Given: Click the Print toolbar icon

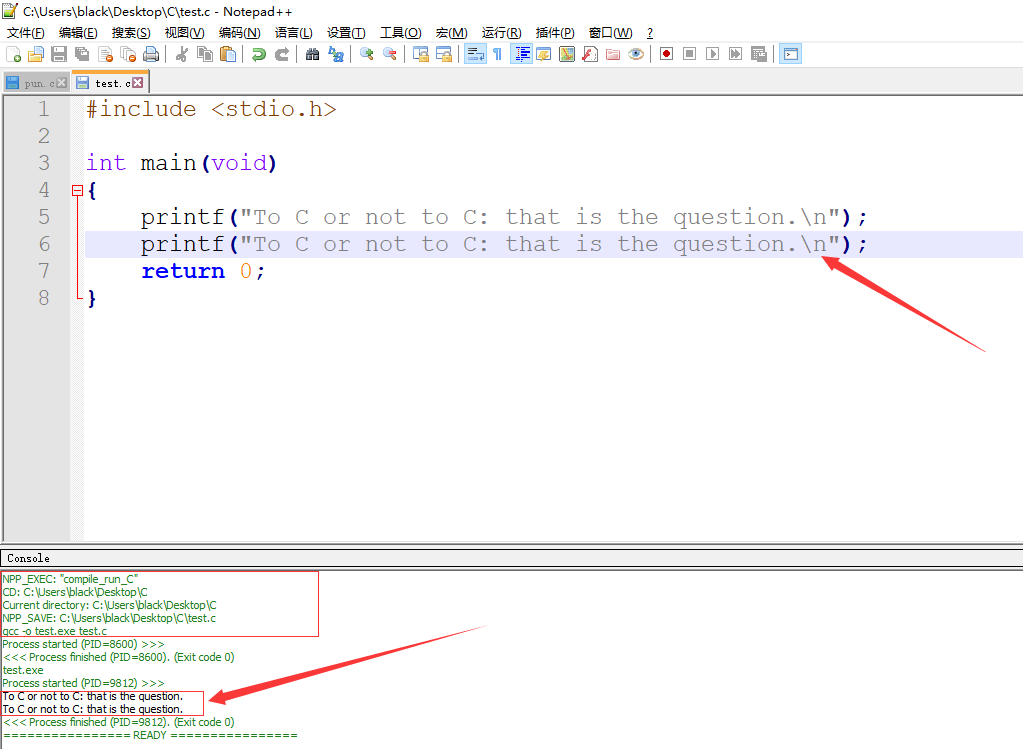Looking at the screenshot, I should tap(151, 54).
